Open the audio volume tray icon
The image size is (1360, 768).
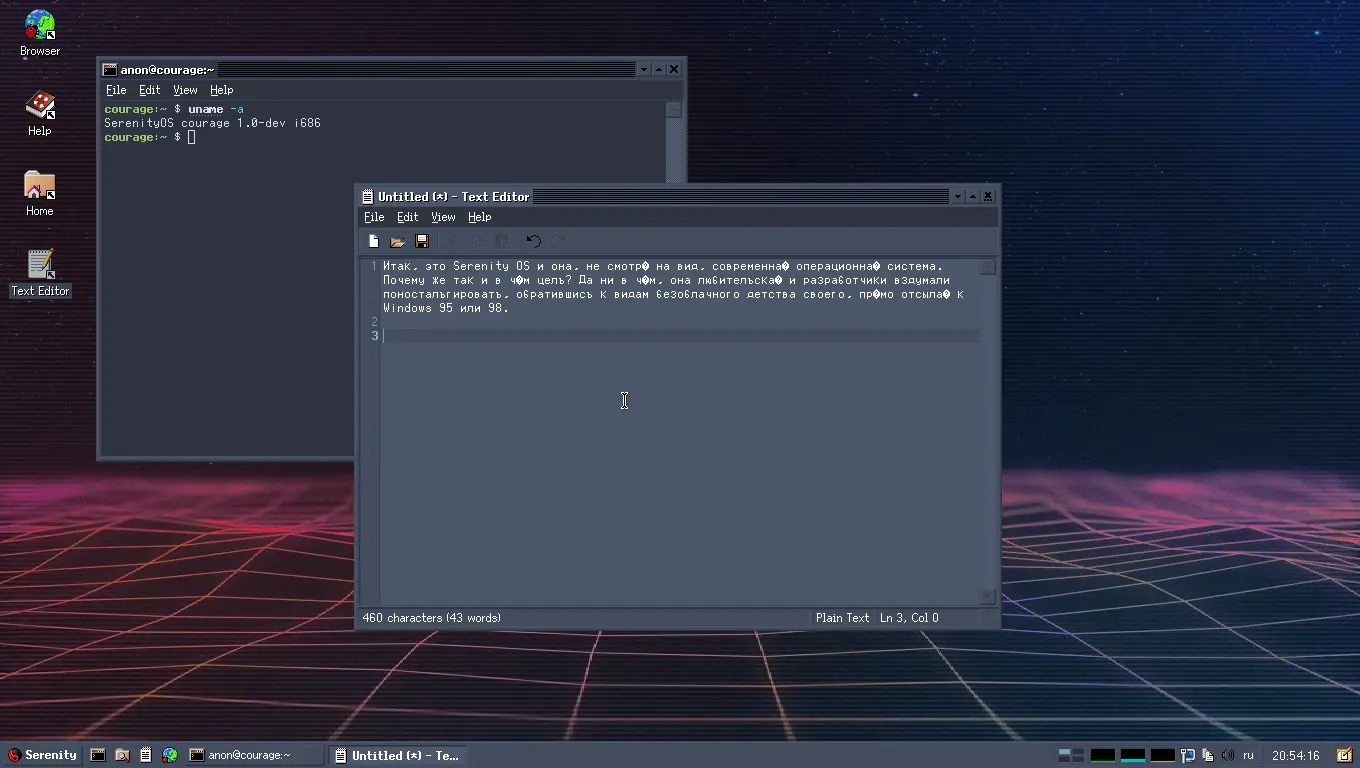point(1228,755)
